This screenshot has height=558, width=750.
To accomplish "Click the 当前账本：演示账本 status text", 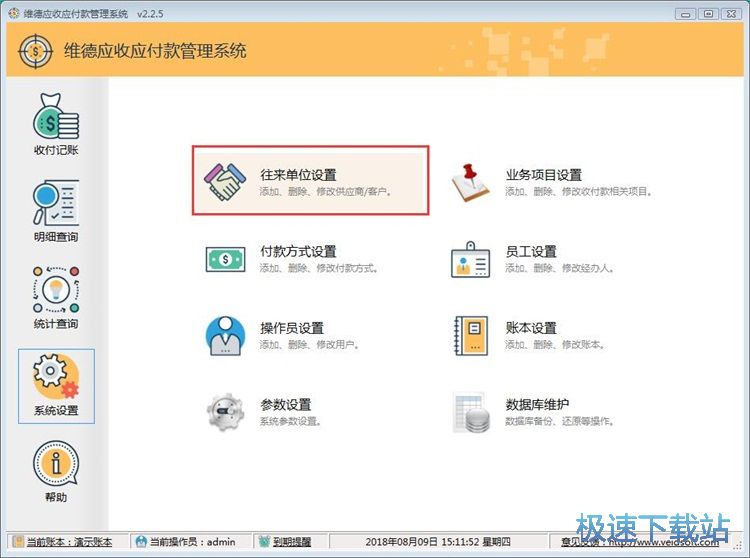I will click(x=69, y=542).
